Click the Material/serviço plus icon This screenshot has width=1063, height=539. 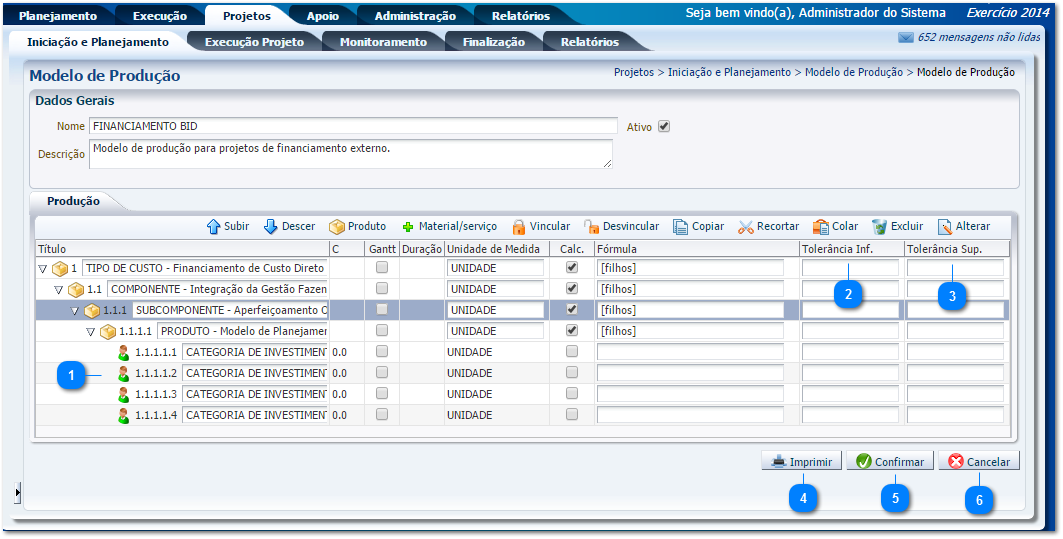(408, 227)
